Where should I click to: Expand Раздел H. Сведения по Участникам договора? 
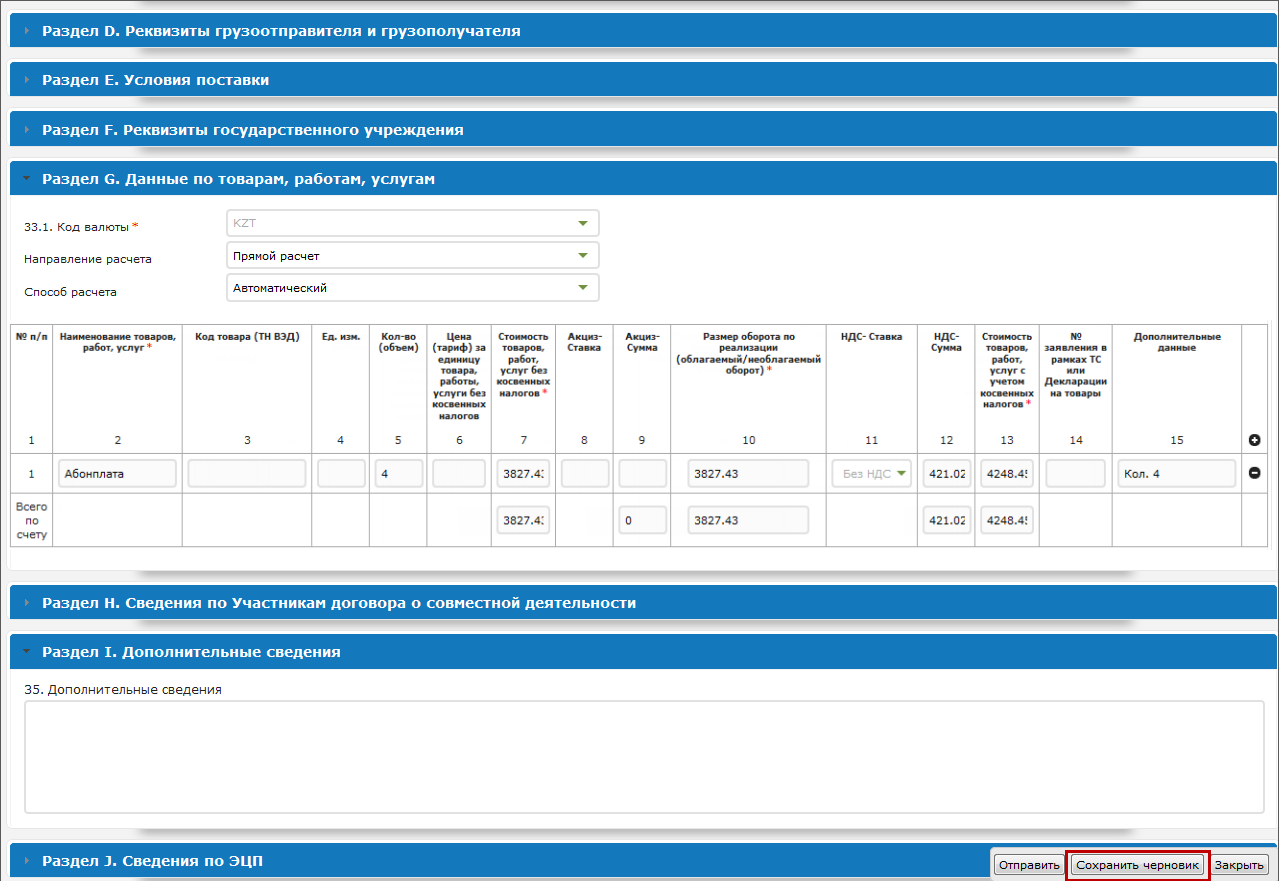click(x=643, y=603)
